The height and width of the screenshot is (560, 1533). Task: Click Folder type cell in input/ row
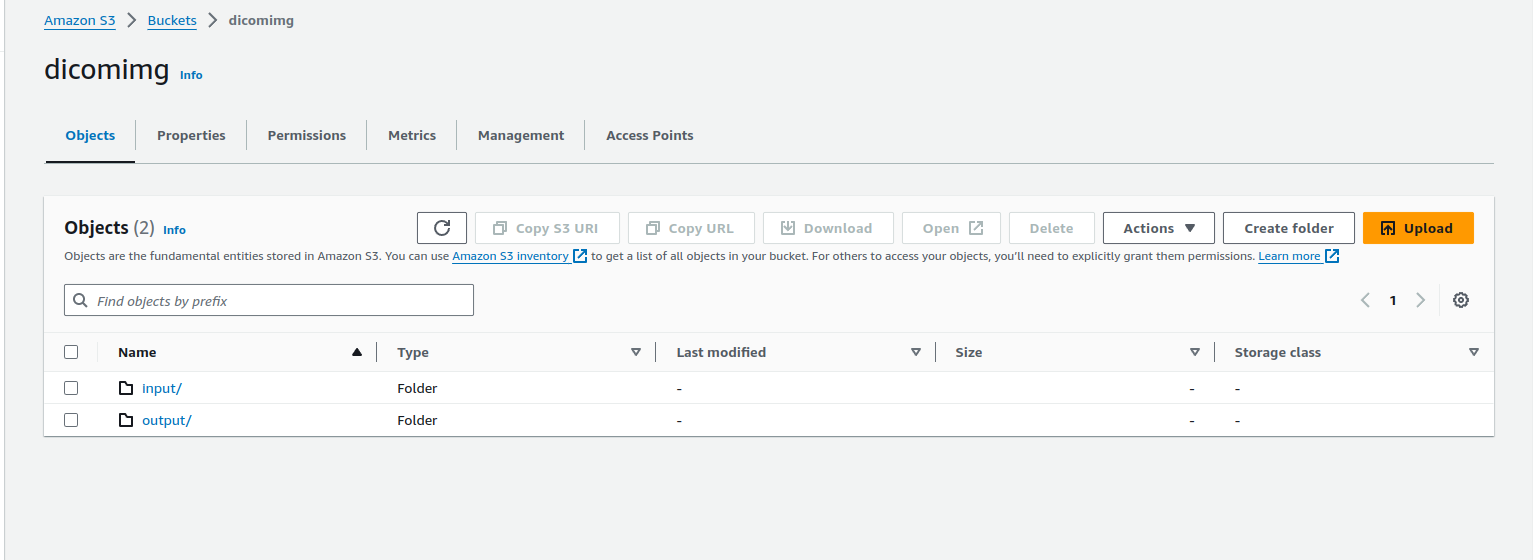coord(417,388)
